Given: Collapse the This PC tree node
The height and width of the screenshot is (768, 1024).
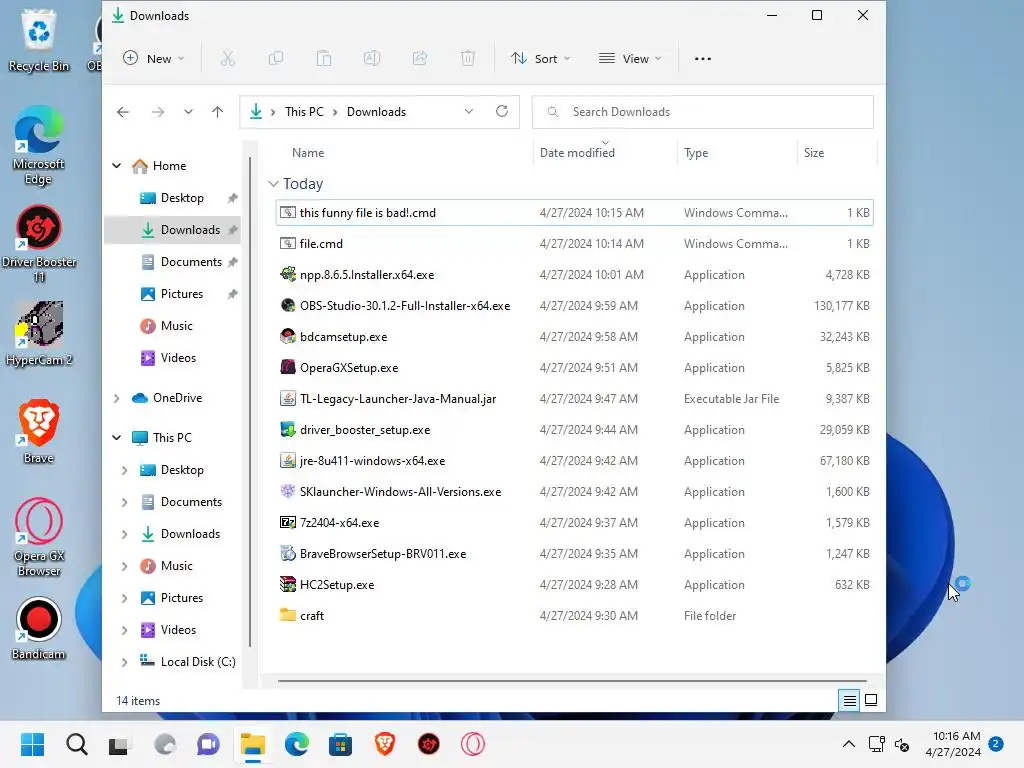Looking at the screenshot, I should [x=117, y=438].
